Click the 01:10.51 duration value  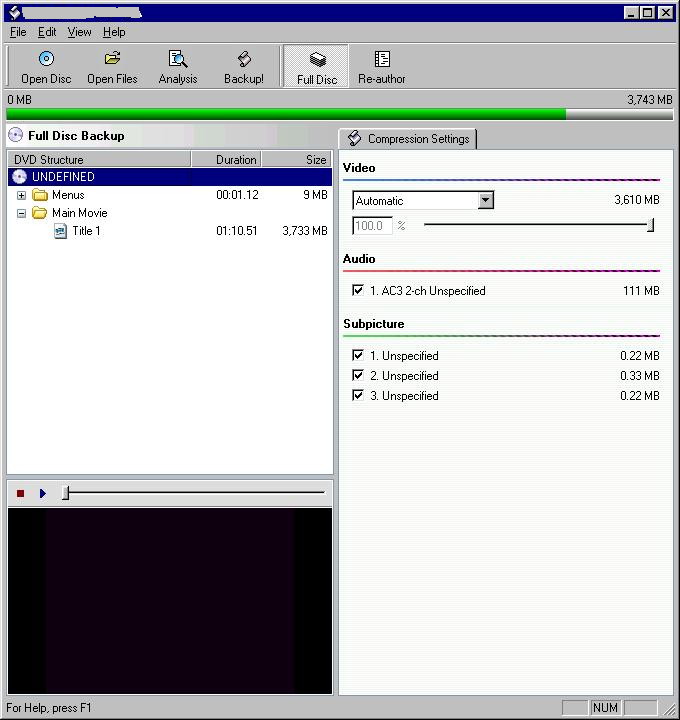point(236,231)
